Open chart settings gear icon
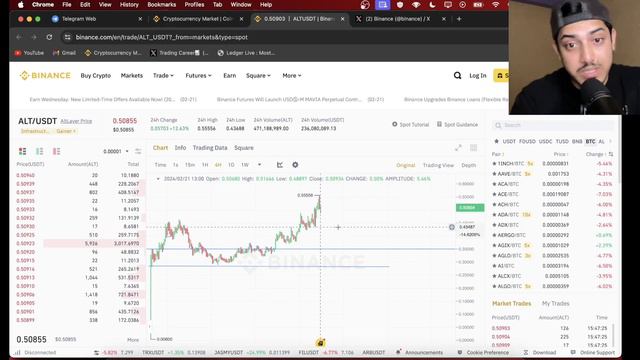 pyautogui.click(x=295, y=165)
